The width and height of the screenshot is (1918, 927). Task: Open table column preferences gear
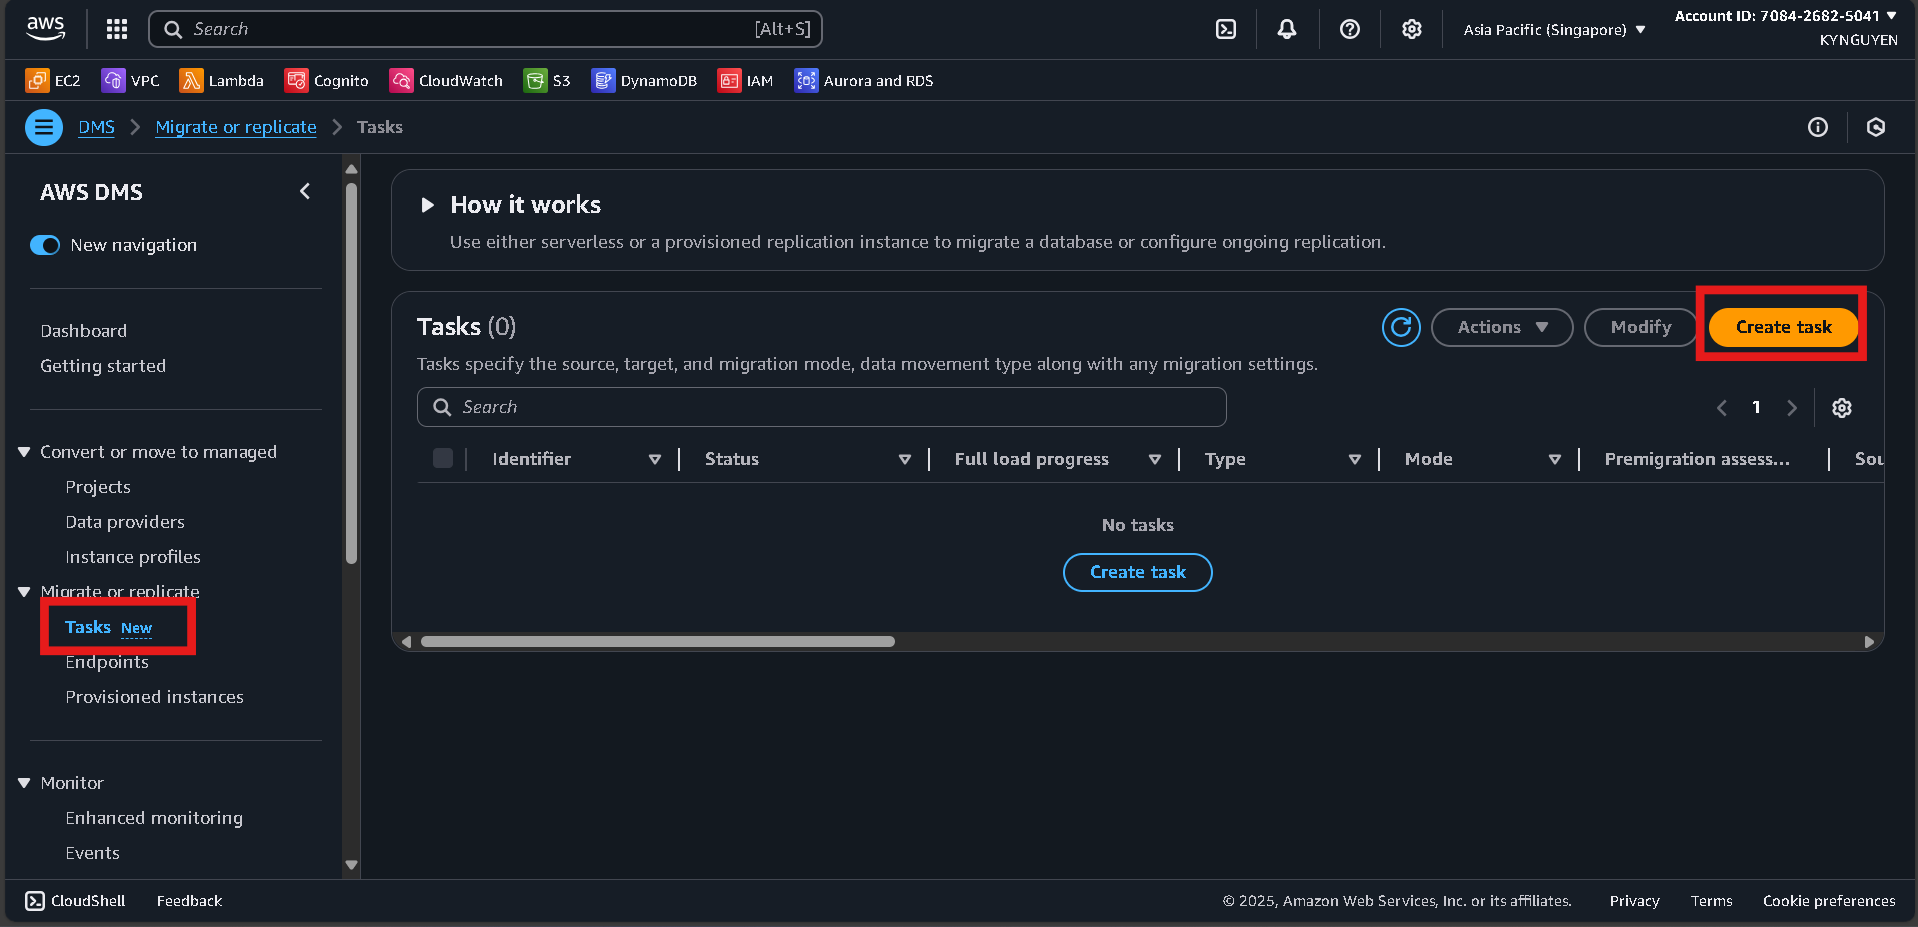tap(1841, 407)
